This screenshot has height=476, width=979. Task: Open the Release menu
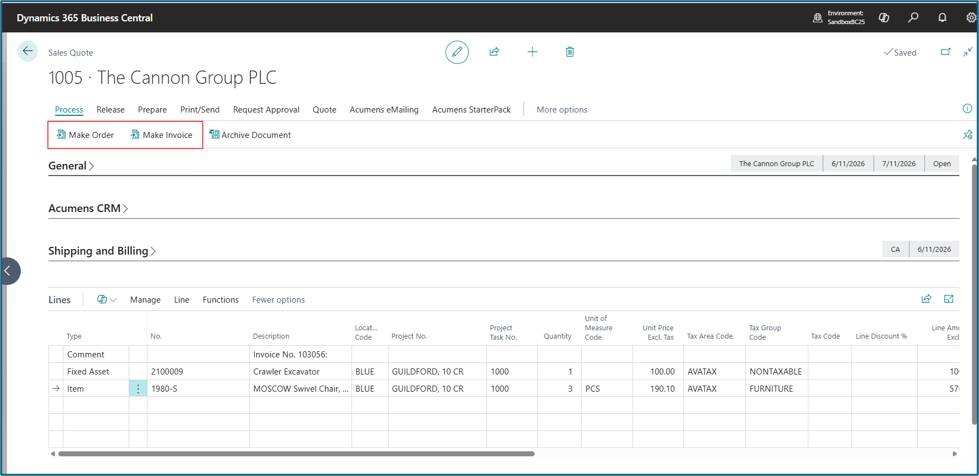pyautogui.click(x=111, y=109)
